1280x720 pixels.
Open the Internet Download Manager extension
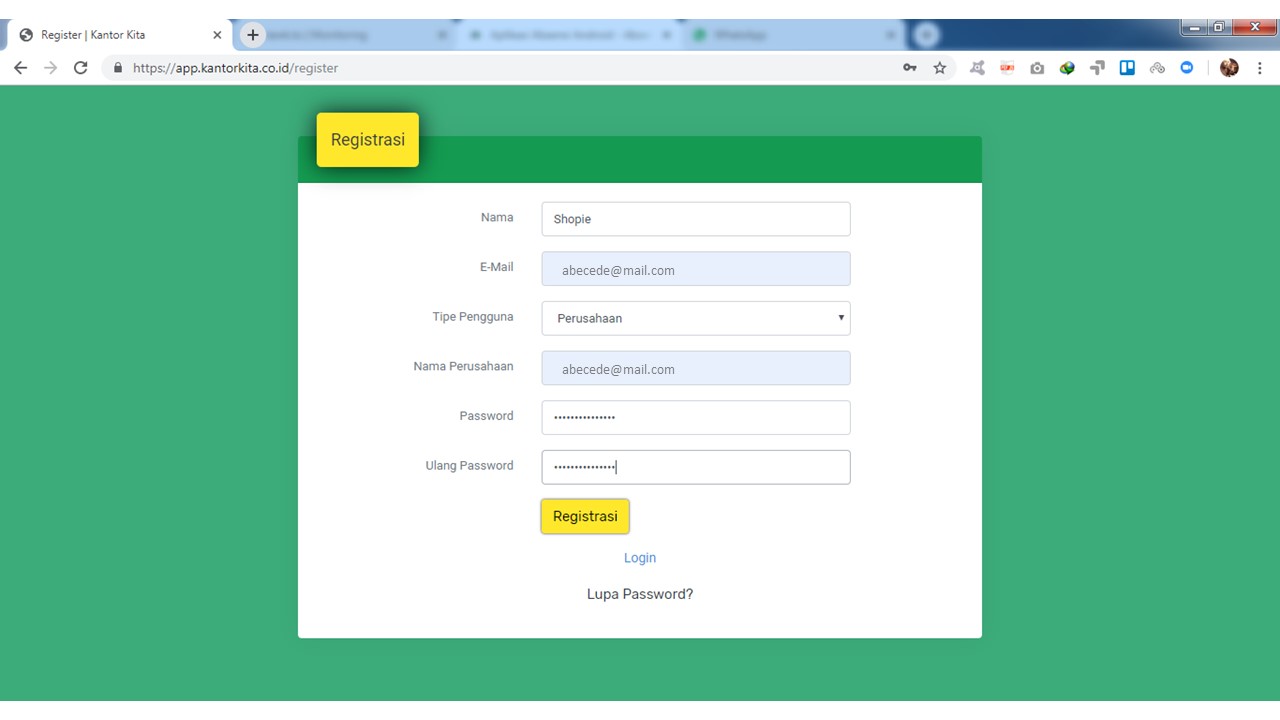point(1067,68)
